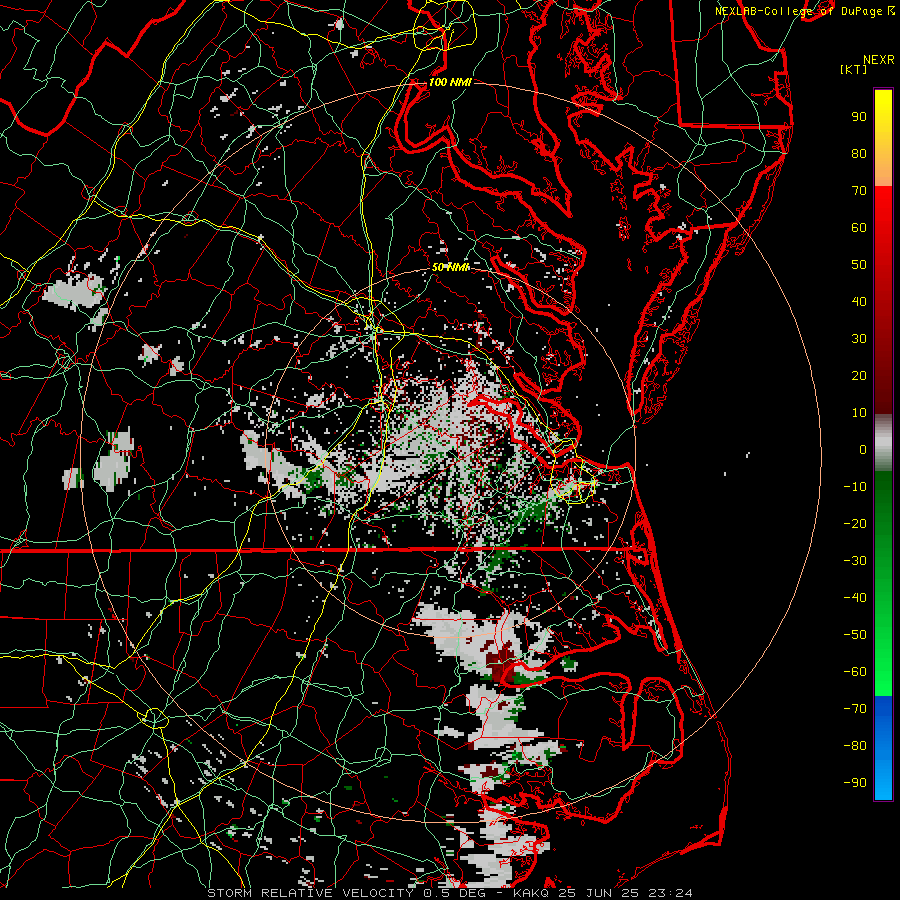Click the -60 scale value

pyautogui.click(x=855, y=672)
